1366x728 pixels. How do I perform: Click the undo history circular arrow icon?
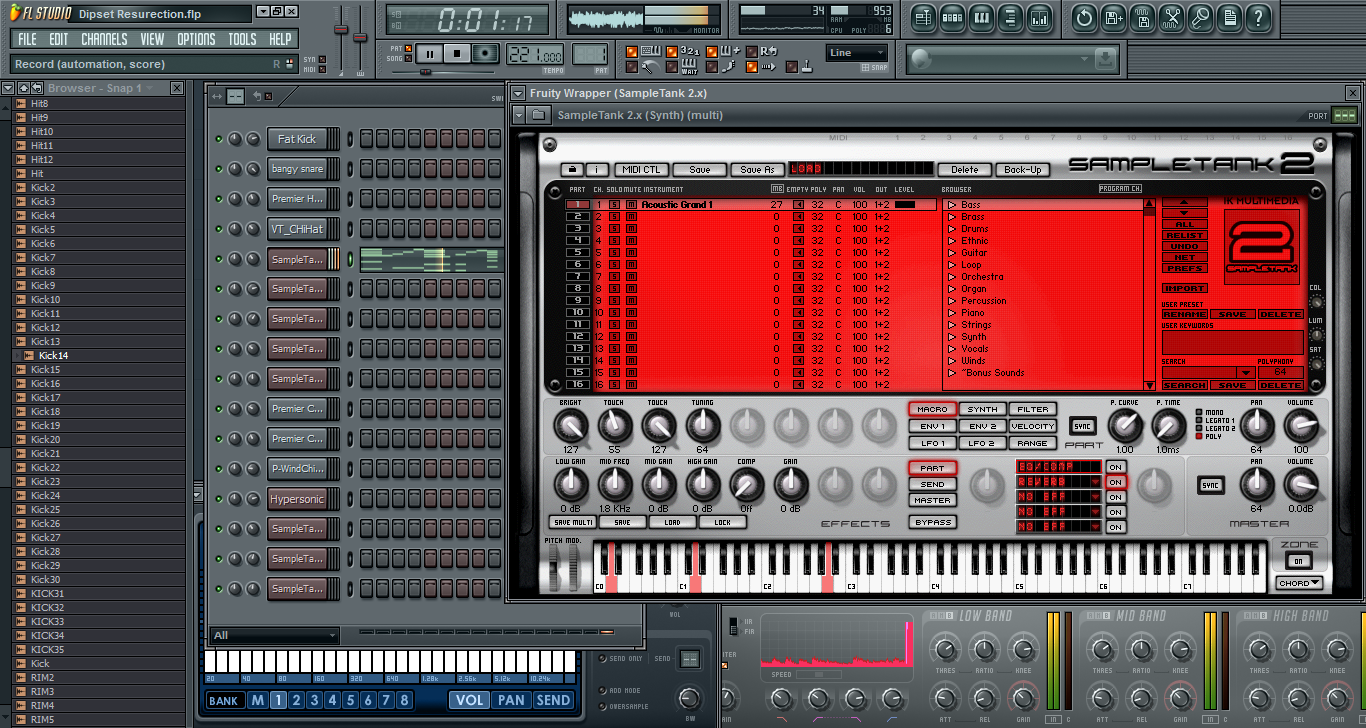click(1084, 17)
